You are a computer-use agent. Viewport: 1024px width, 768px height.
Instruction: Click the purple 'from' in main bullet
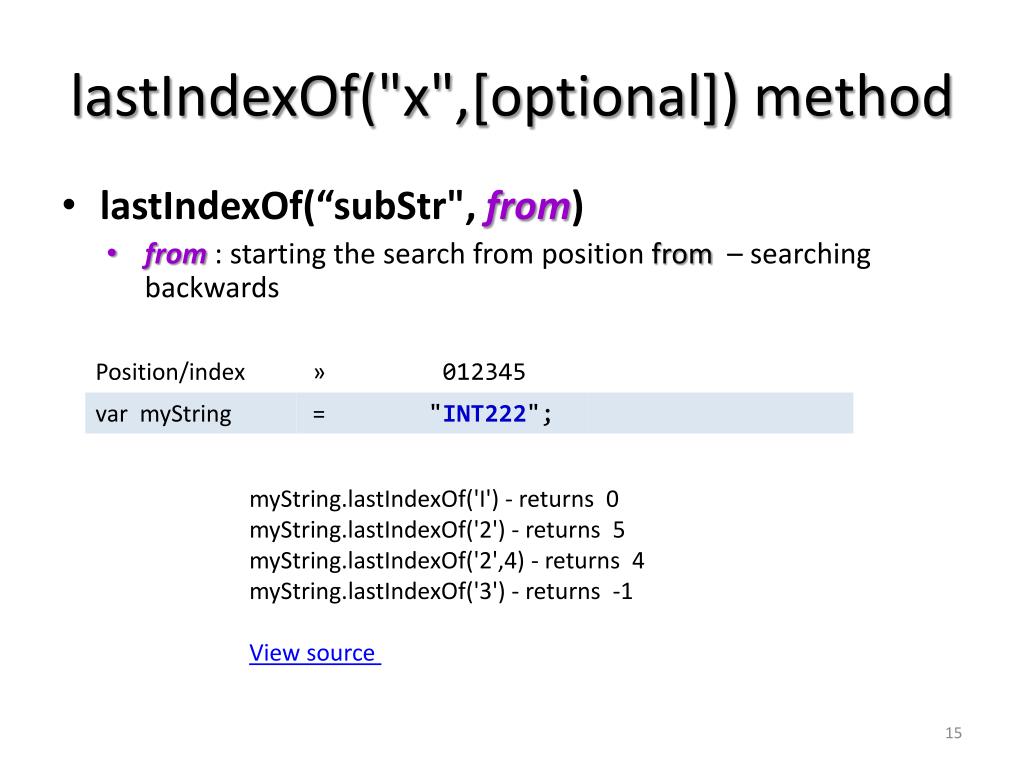[x=528, y=206]
